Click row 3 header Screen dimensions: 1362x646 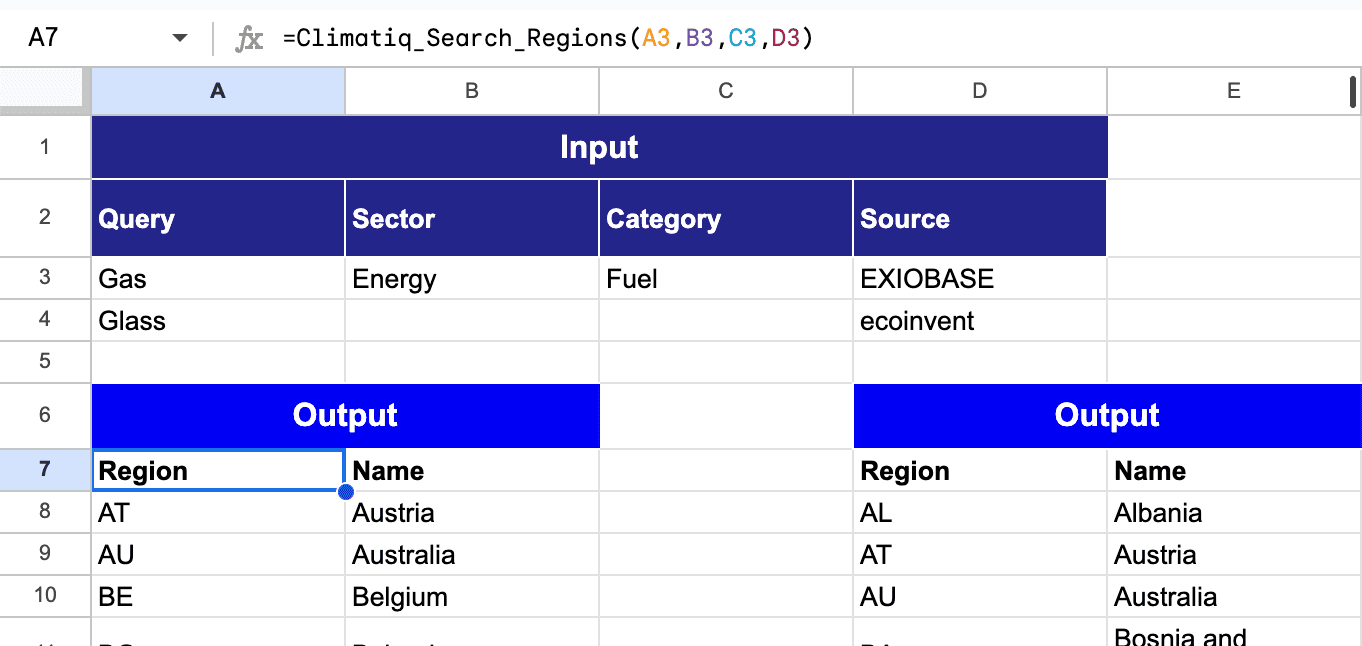[45, 278]
